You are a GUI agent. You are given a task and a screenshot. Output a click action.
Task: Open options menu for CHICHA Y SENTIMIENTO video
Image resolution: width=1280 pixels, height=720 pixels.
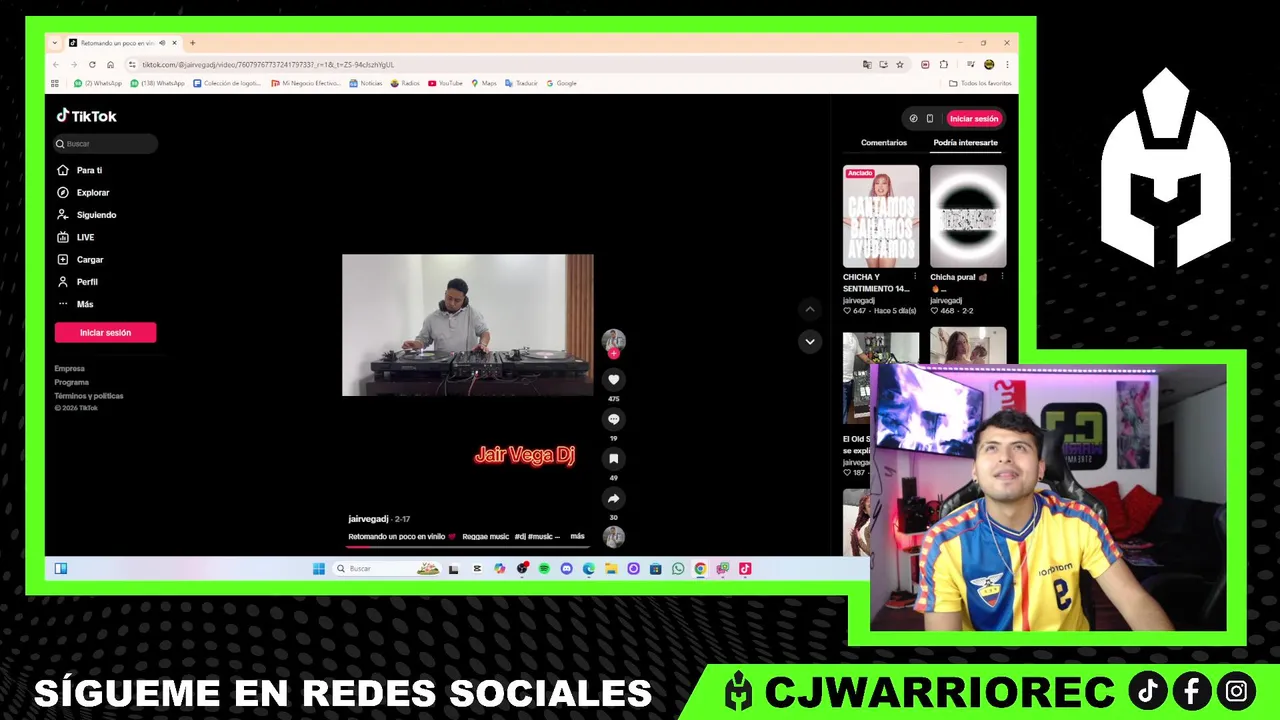(915, 277)
